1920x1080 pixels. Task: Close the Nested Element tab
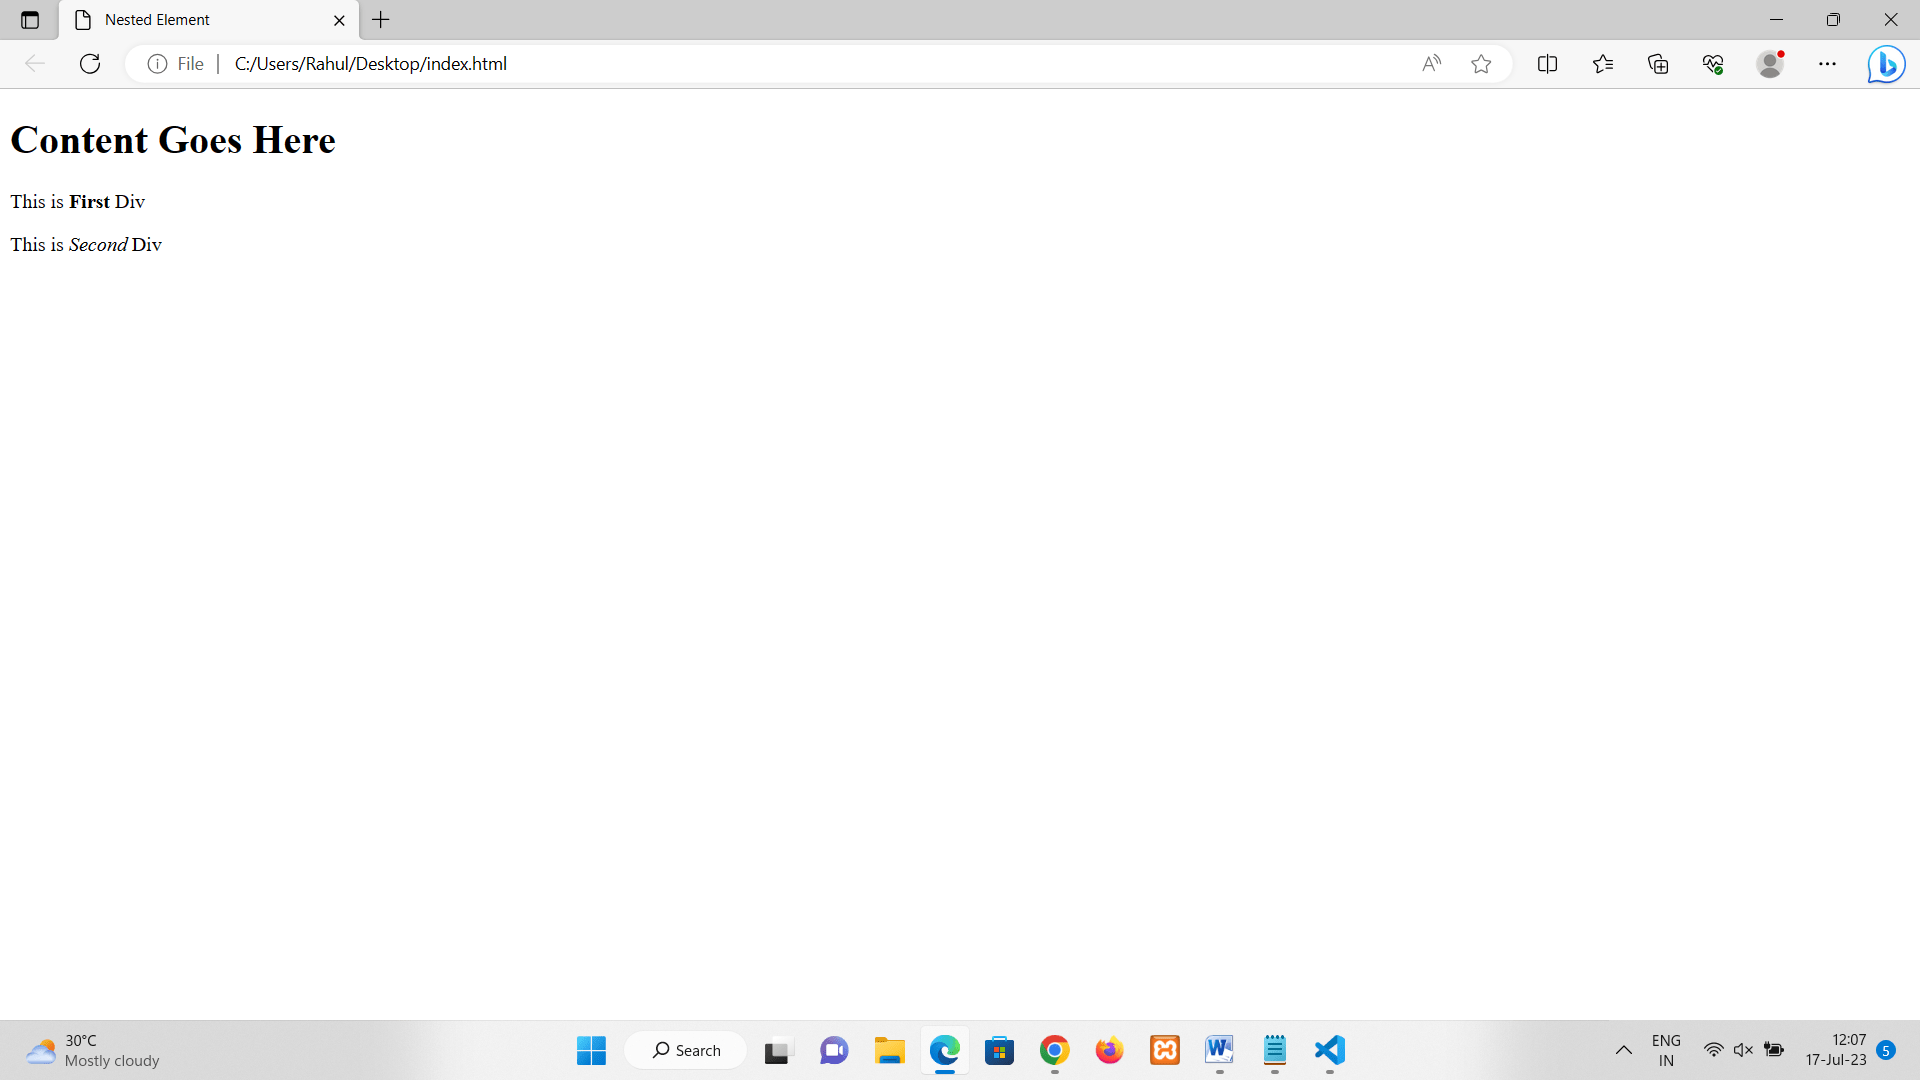click(339, 20)
